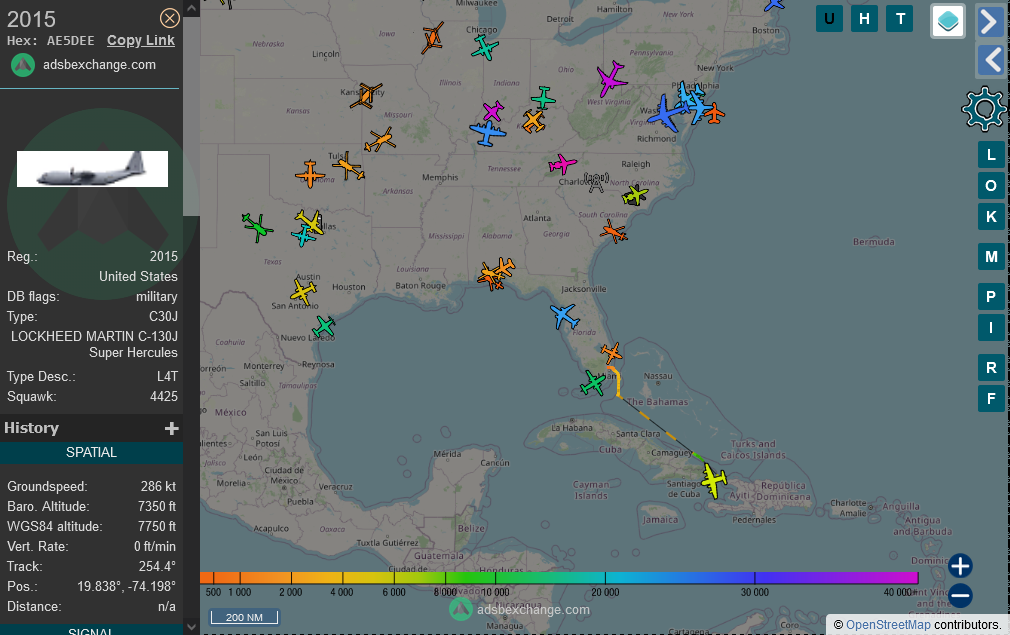Zoom out the map with the minus button
Viewport: 1010px width, 635px height.
(x=960, y=595)
